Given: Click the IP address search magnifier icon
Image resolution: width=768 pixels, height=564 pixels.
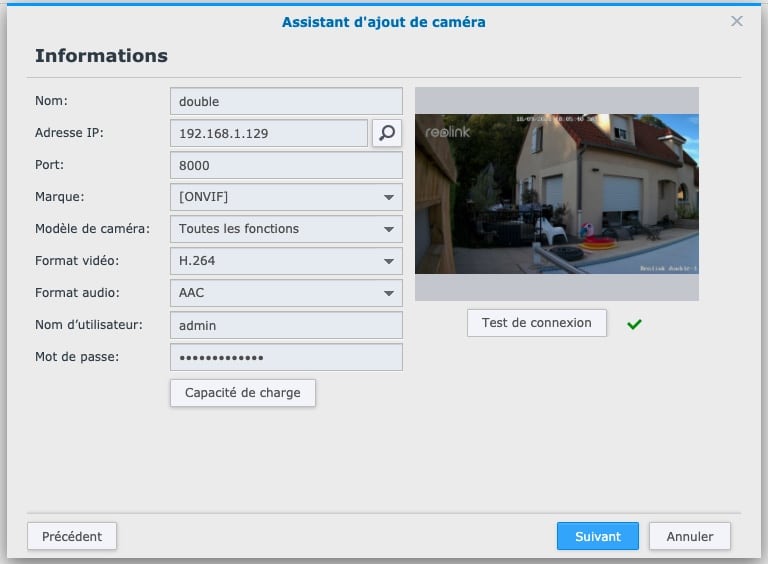Looking at the screenshot, I should click(x=387, y=133).
